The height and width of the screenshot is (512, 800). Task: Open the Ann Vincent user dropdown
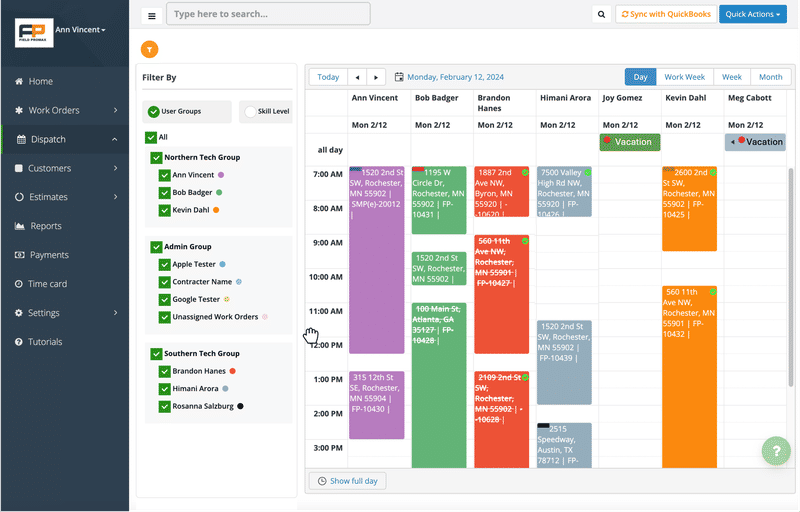(x=80, y=30)
